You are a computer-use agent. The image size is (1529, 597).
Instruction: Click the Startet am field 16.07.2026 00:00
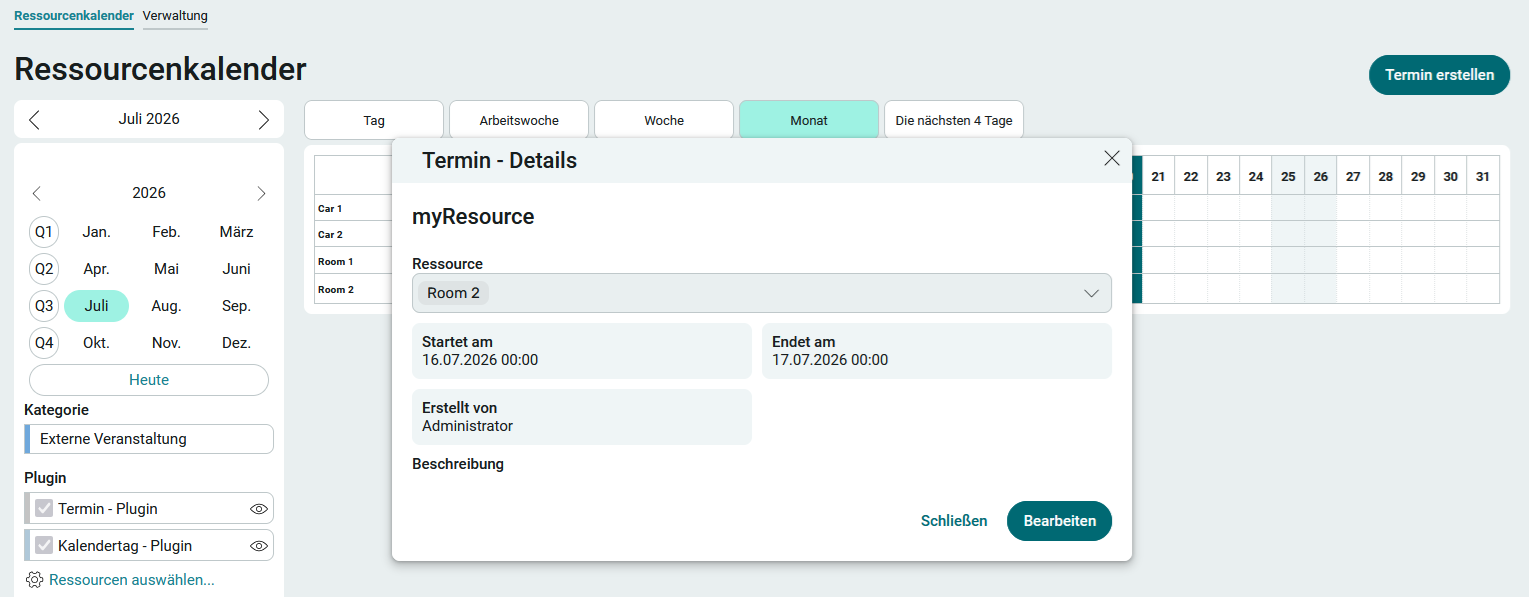pos(582,351)
